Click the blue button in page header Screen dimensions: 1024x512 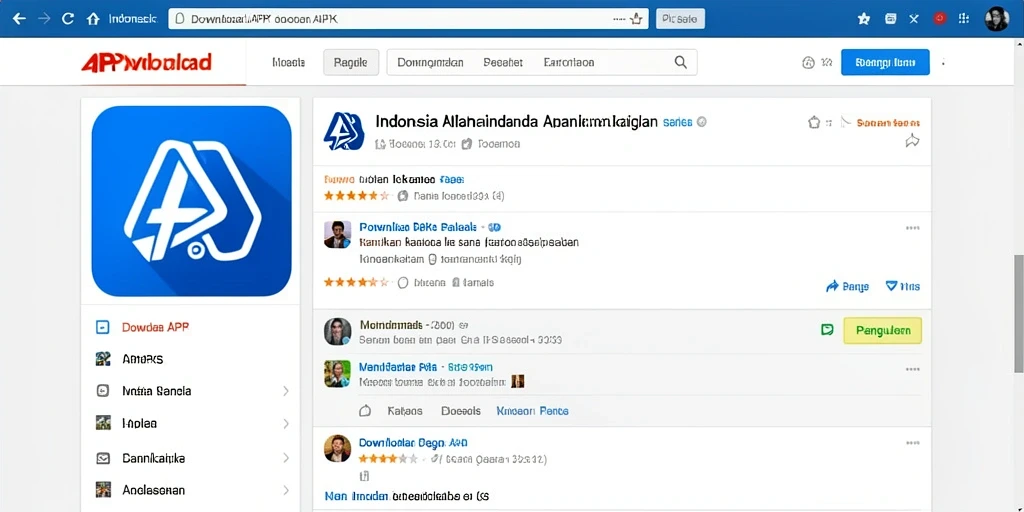click(x=885, y=62)
